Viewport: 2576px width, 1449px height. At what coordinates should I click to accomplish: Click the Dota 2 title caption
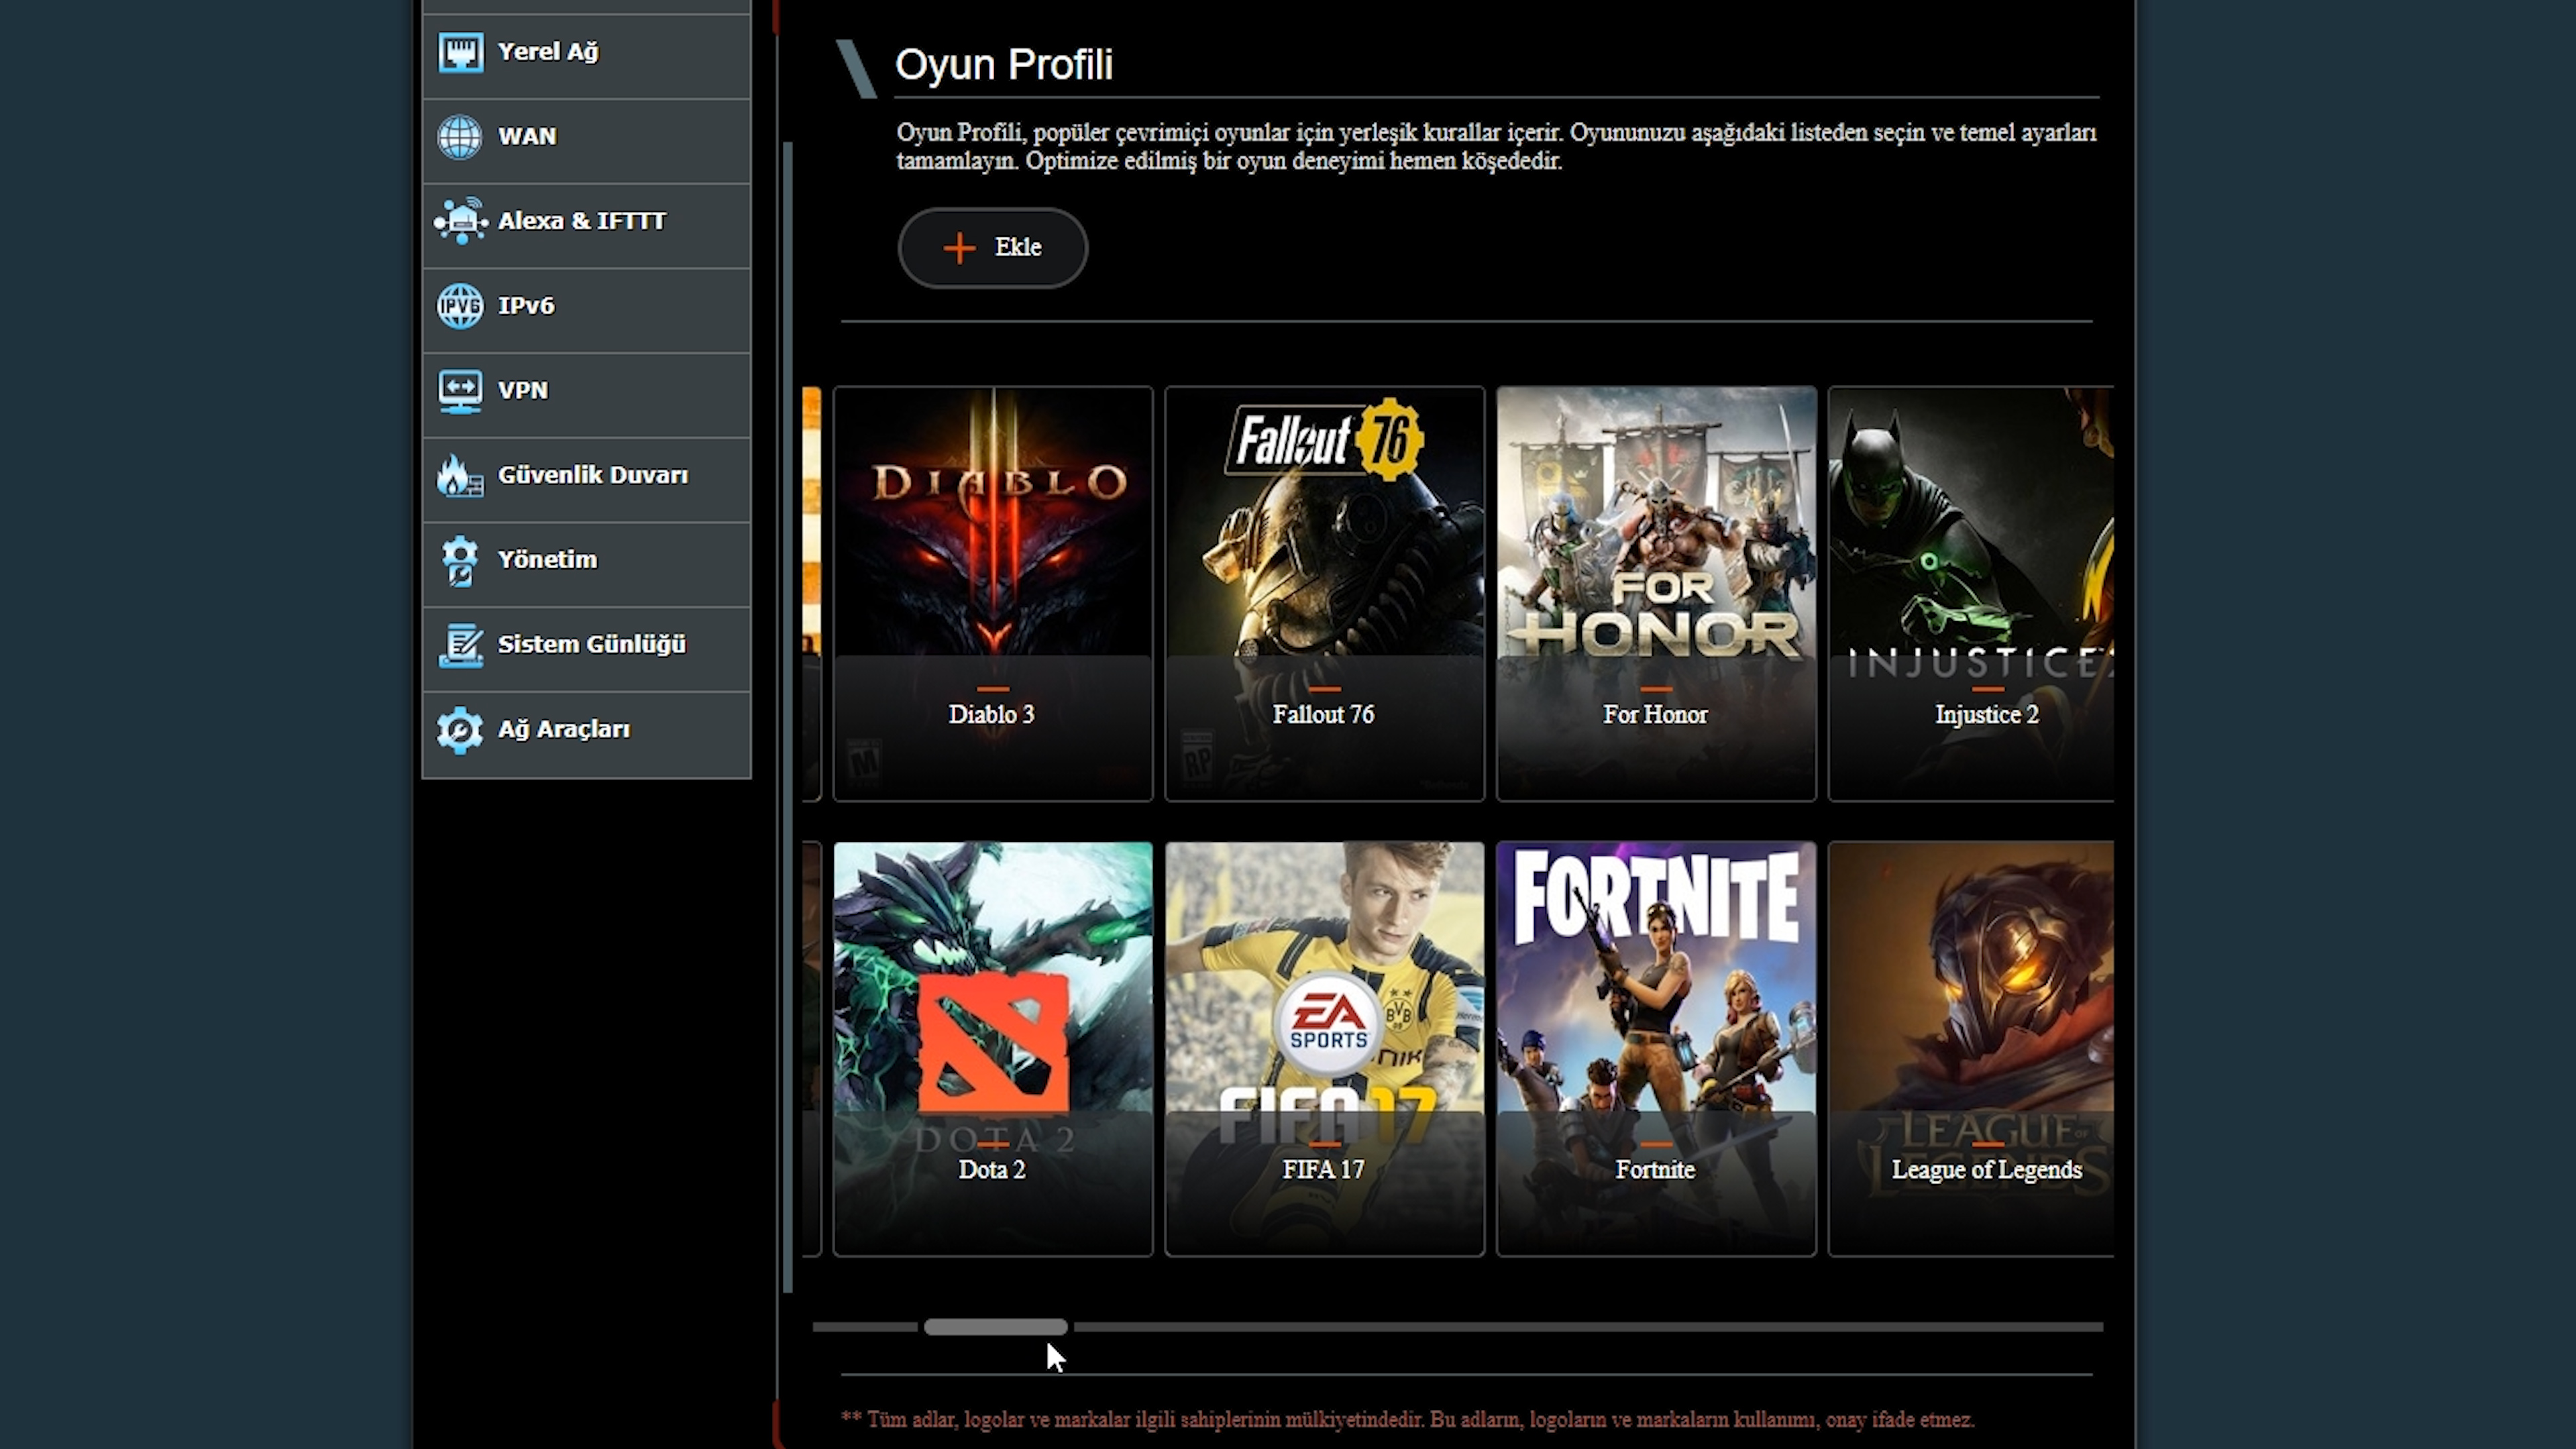[992, 1170]
